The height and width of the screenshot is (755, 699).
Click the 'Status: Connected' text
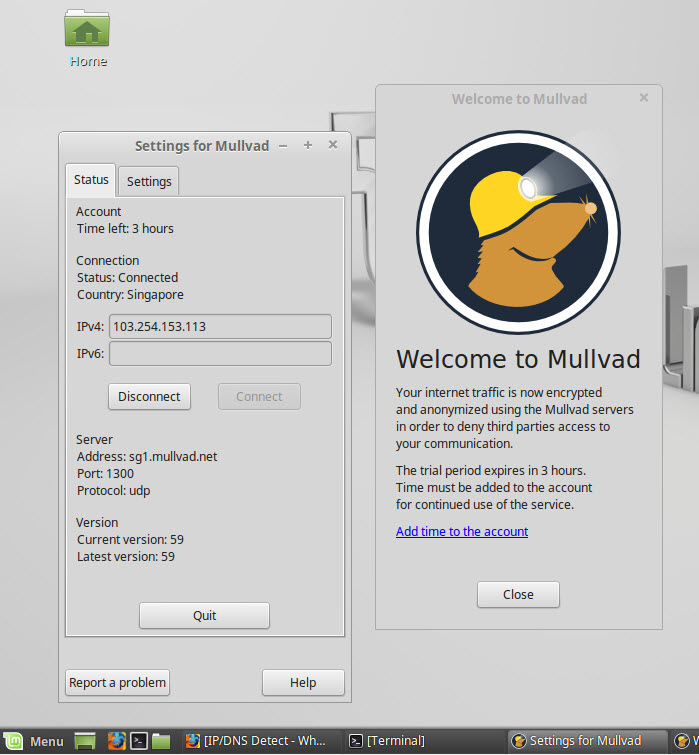[128, 277]
